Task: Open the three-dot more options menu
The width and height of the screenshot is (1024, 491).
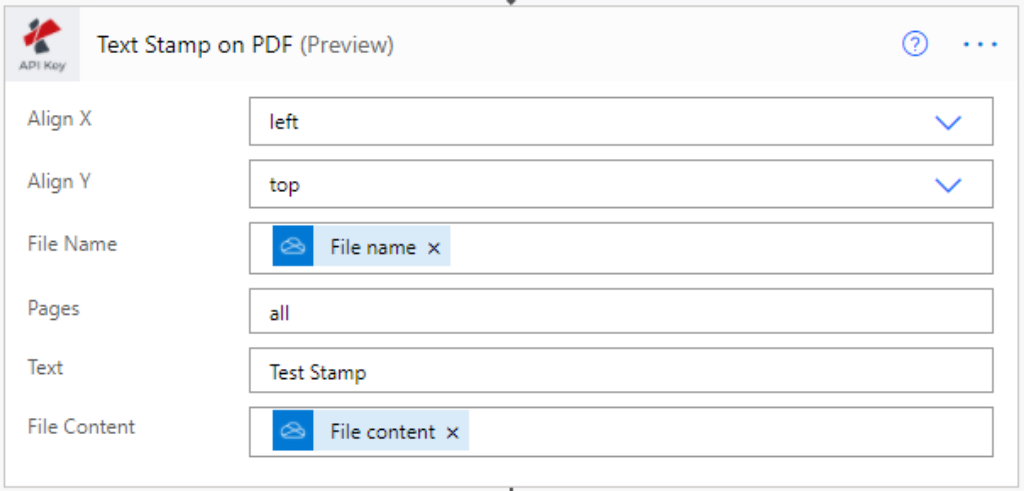Action: (x=980, y=45)
